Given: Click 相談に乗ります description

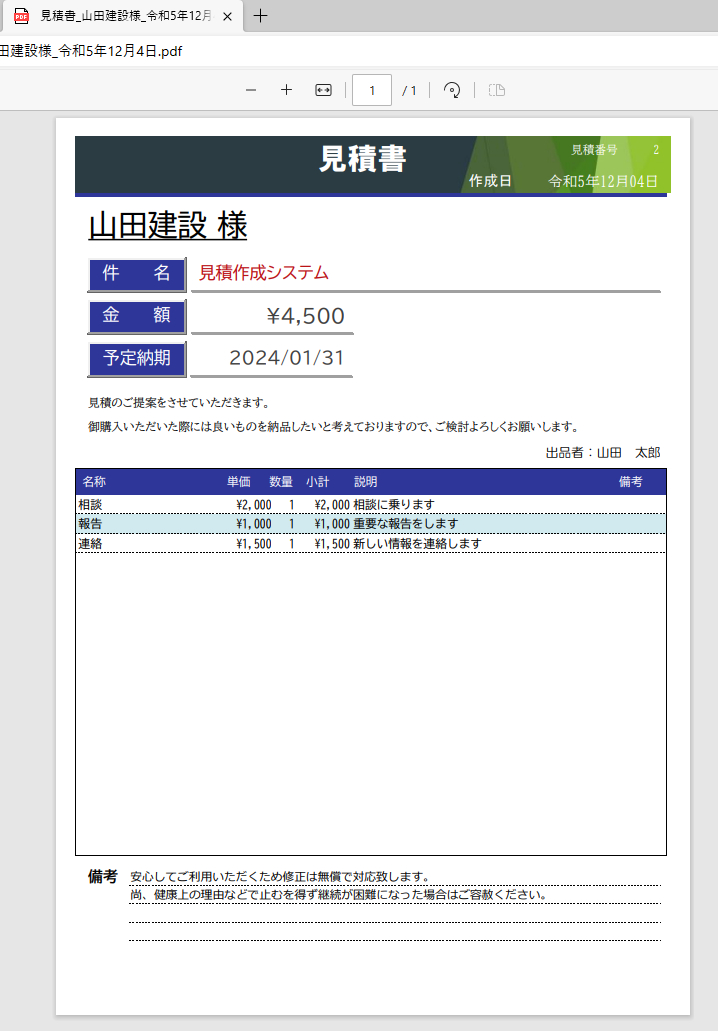Looking at the screenshot, I should coord(394,505).
